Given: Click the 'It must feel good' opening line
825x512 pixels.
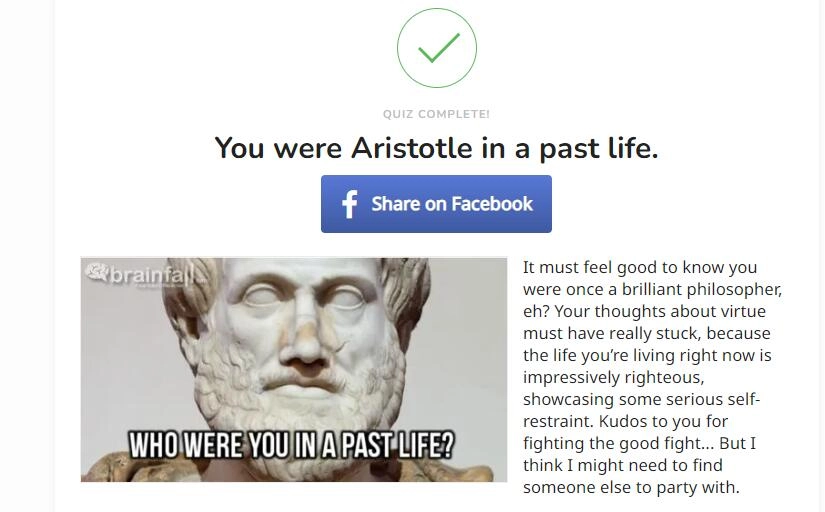Looking at the screenshot, I should [640, 267].
